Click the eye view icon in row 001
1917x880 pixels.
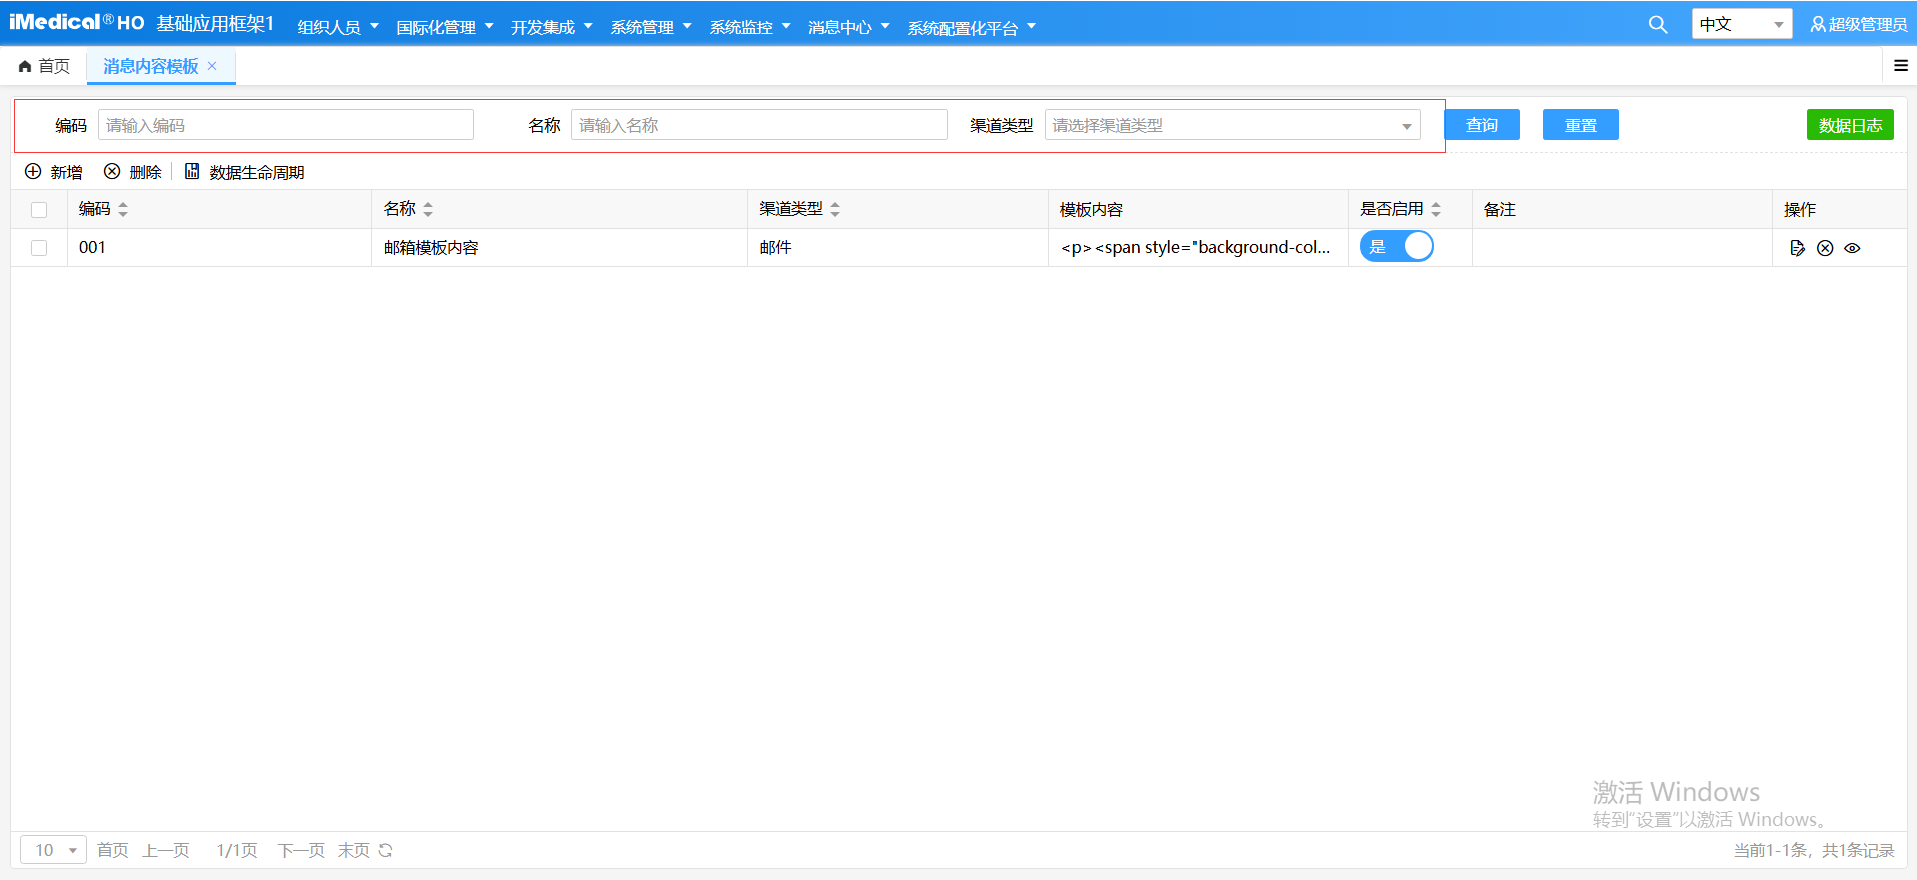(x=1852, y=248)
